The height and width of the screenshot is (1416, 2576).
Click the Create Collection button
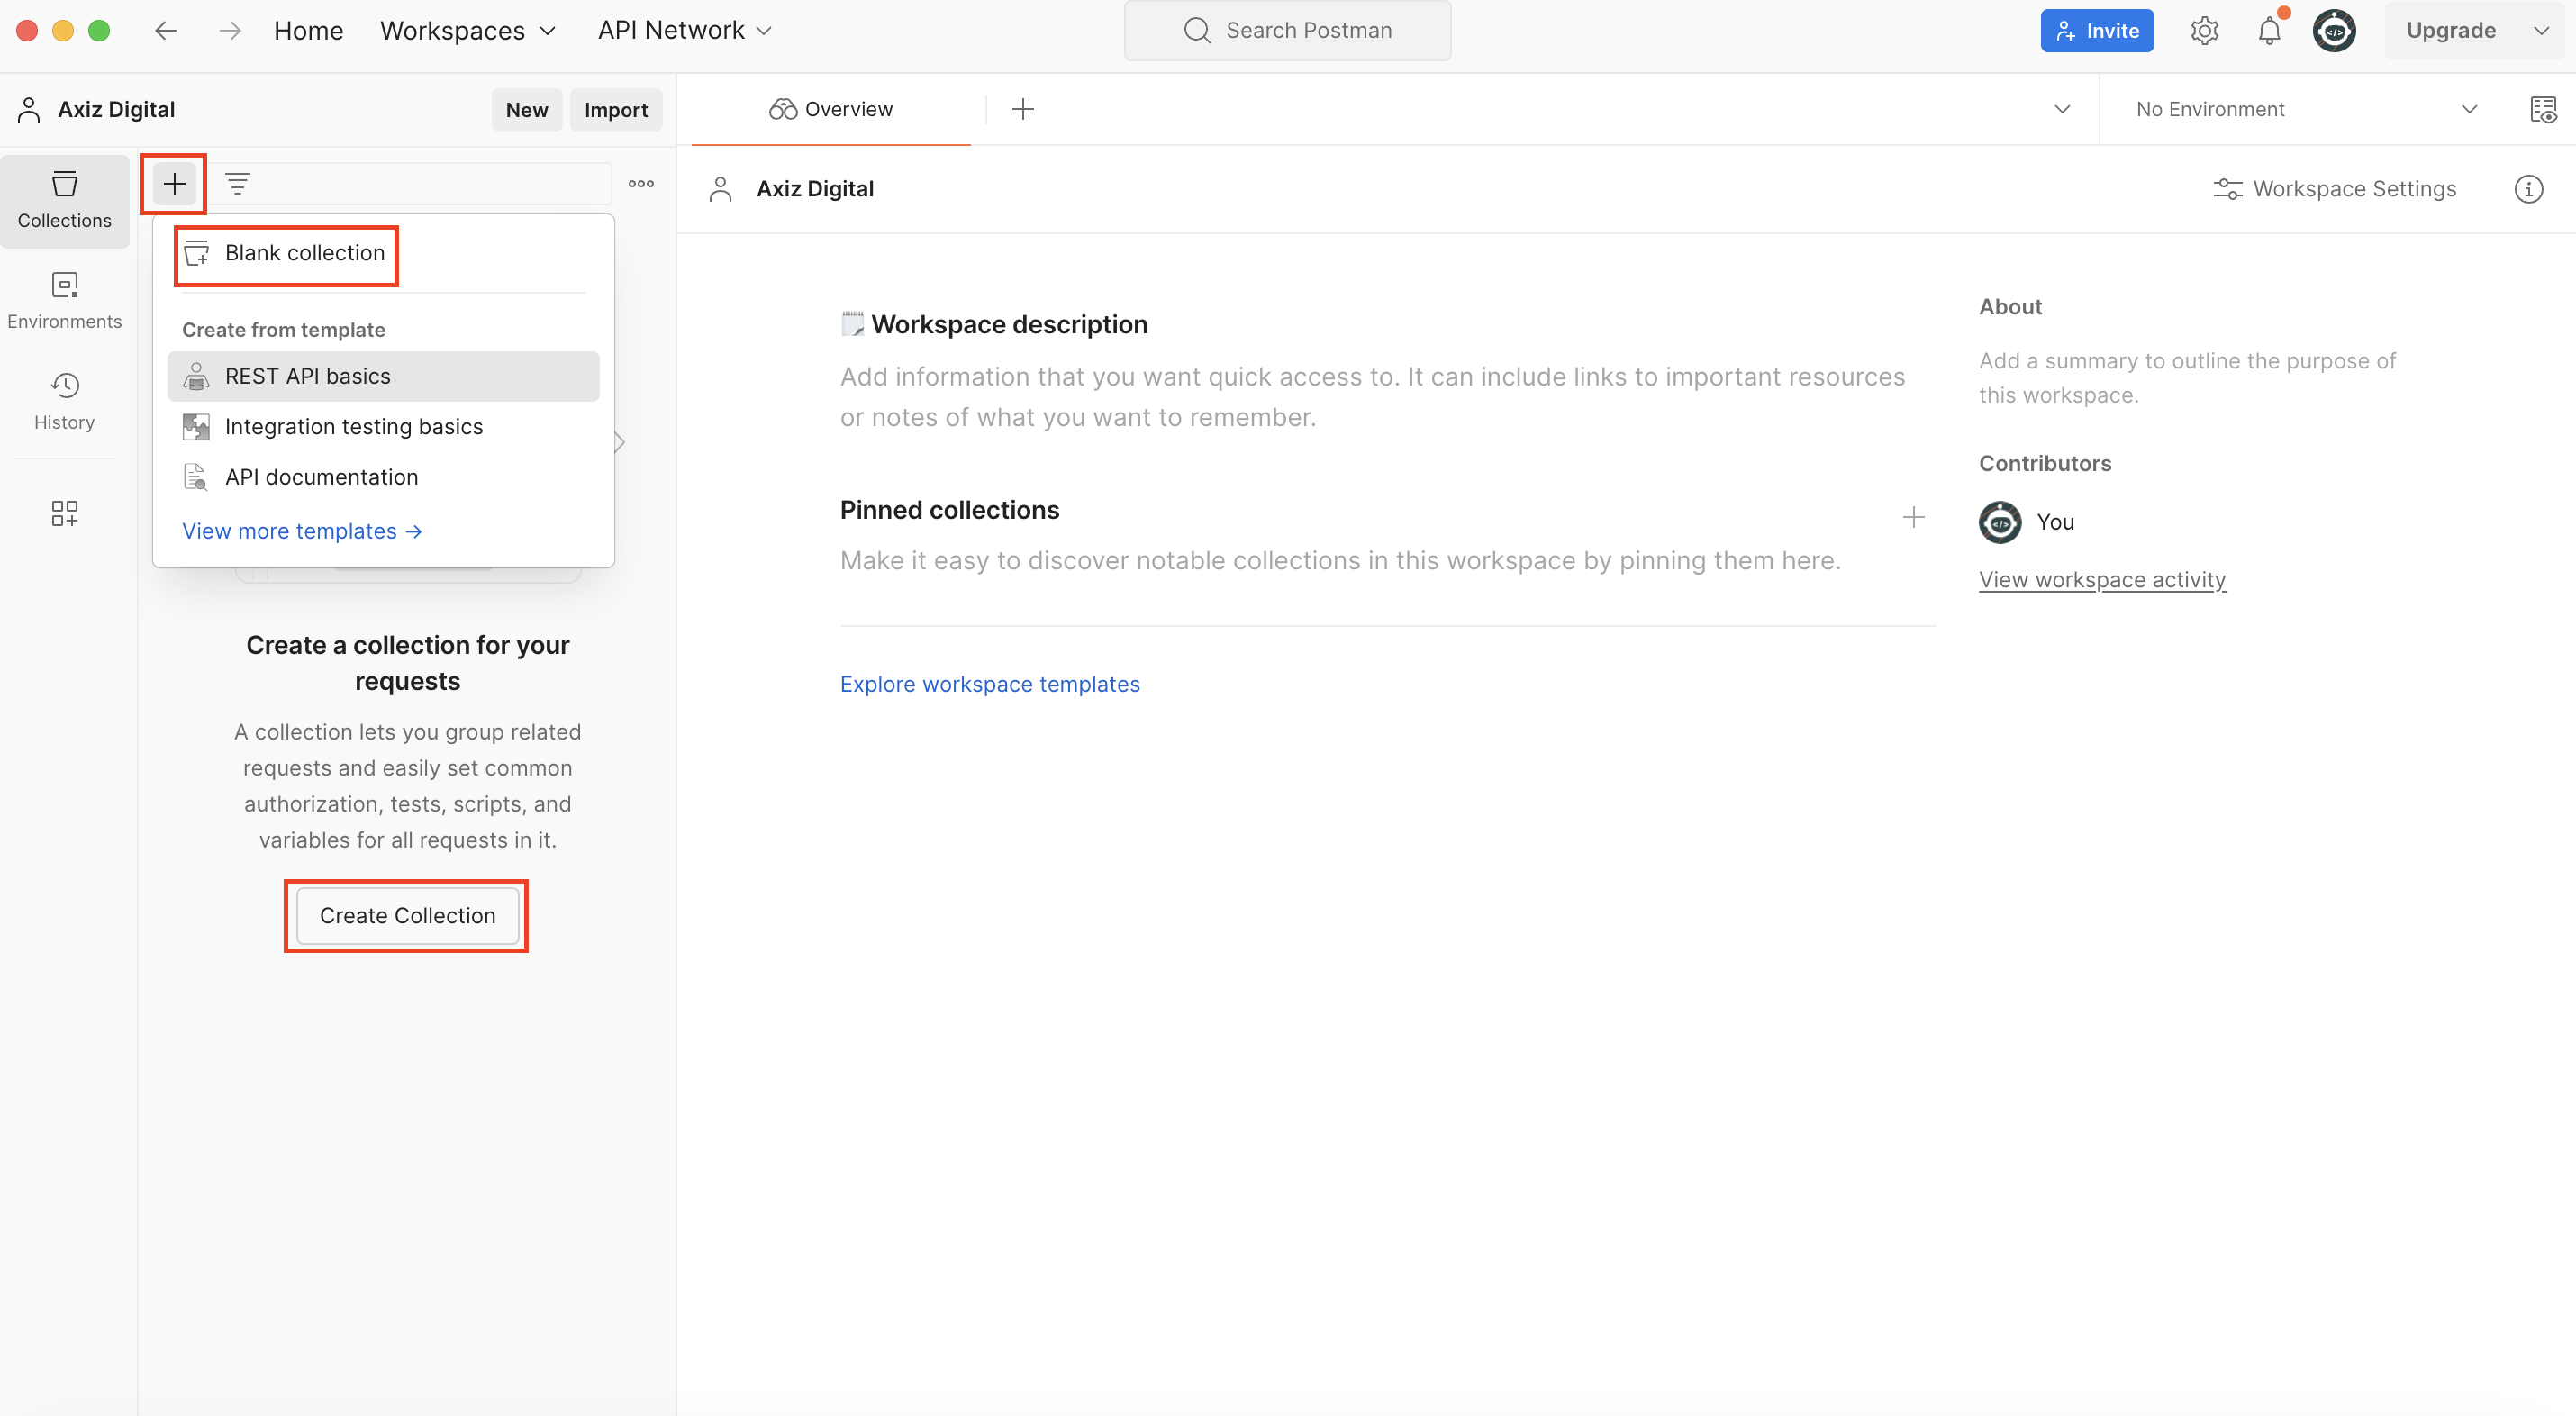407,916
